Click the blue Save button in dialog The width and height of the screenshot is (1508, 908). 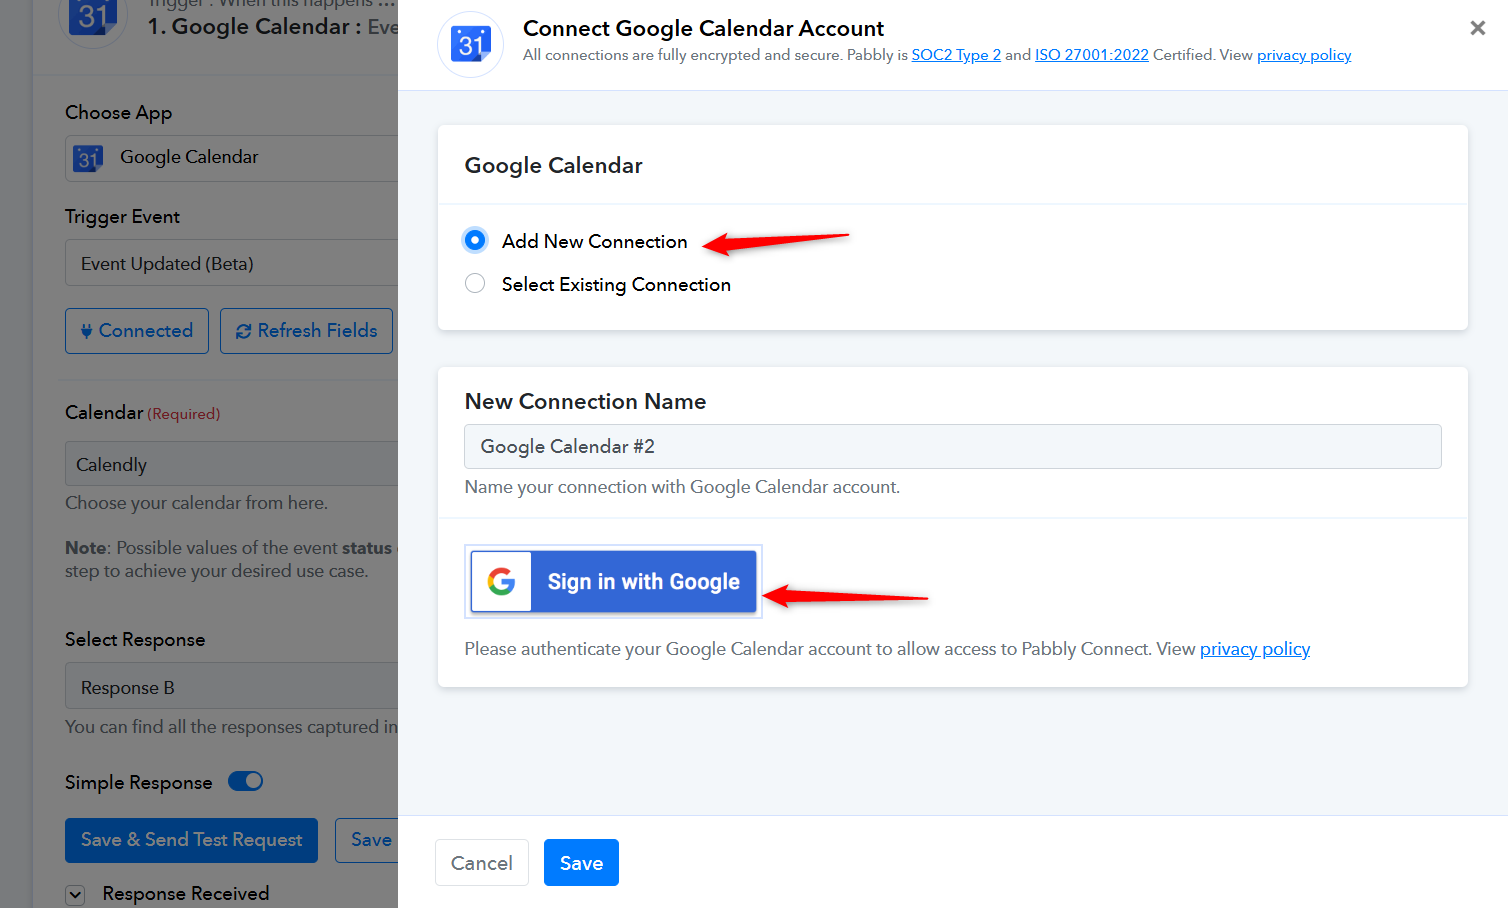(x=581, y=862)
